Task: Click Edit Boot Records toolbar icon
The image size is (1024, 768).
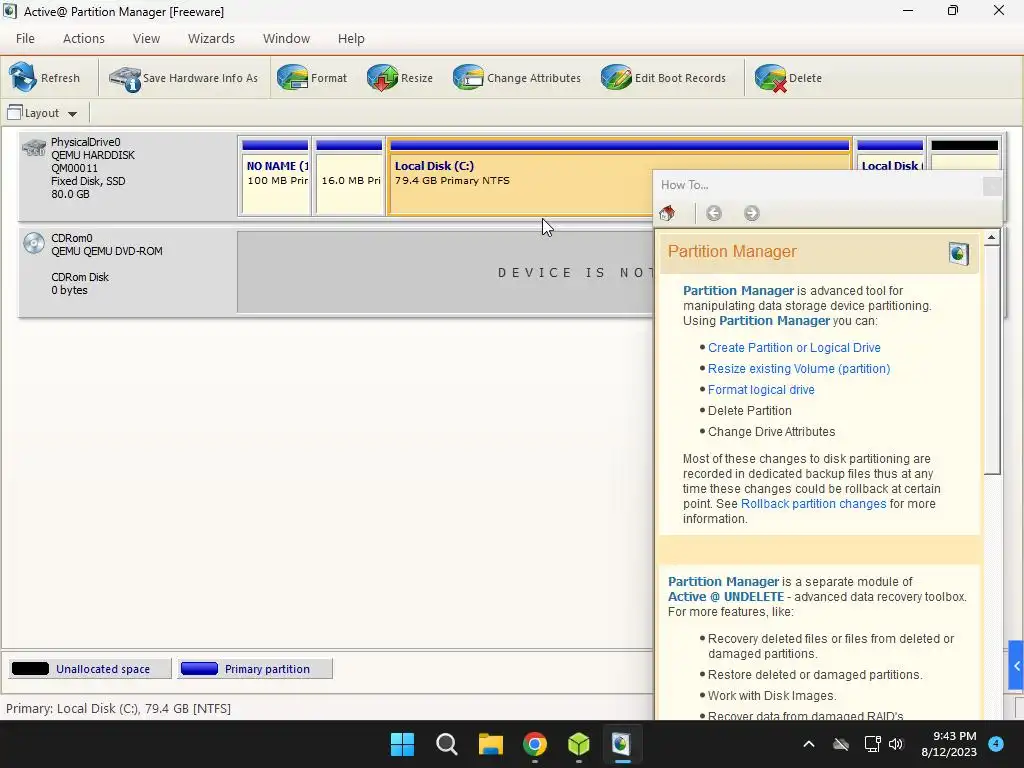Action: [x=616, y=78]
